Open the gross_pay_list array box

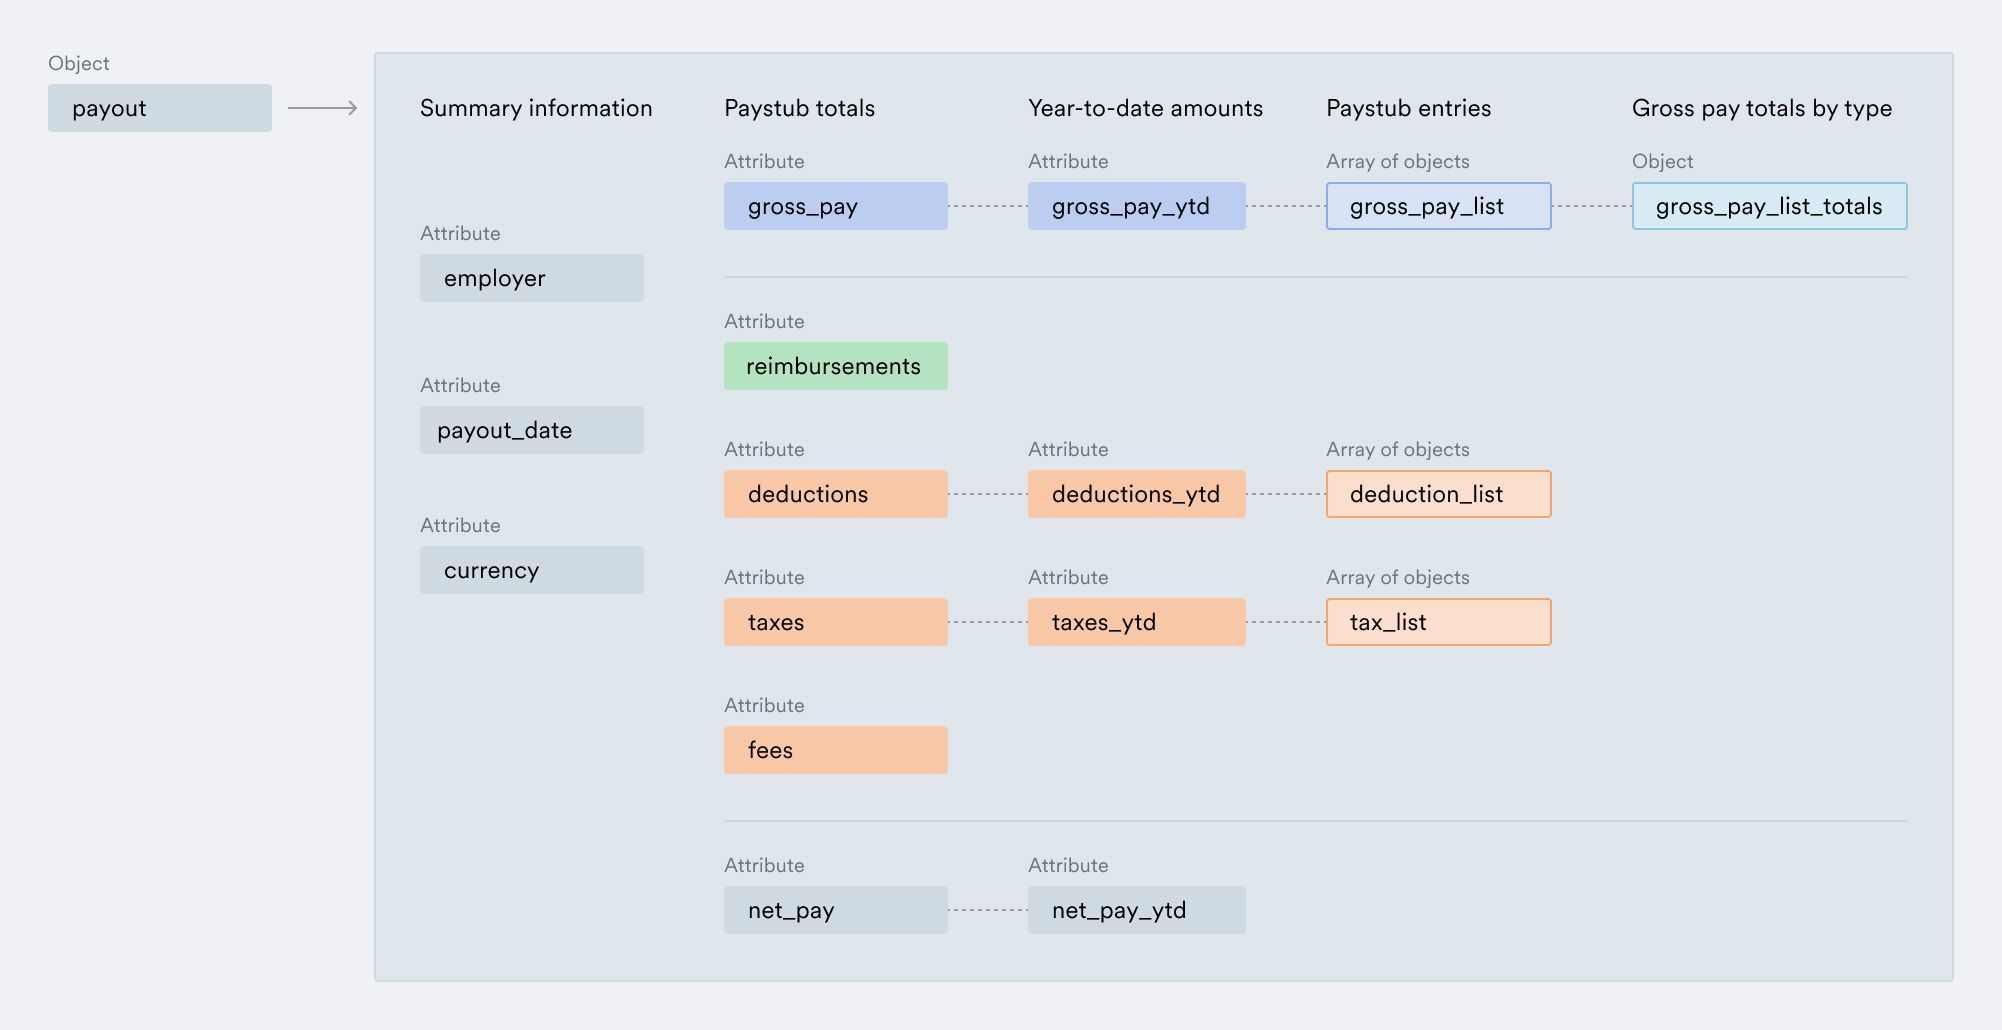[1438, 206]
